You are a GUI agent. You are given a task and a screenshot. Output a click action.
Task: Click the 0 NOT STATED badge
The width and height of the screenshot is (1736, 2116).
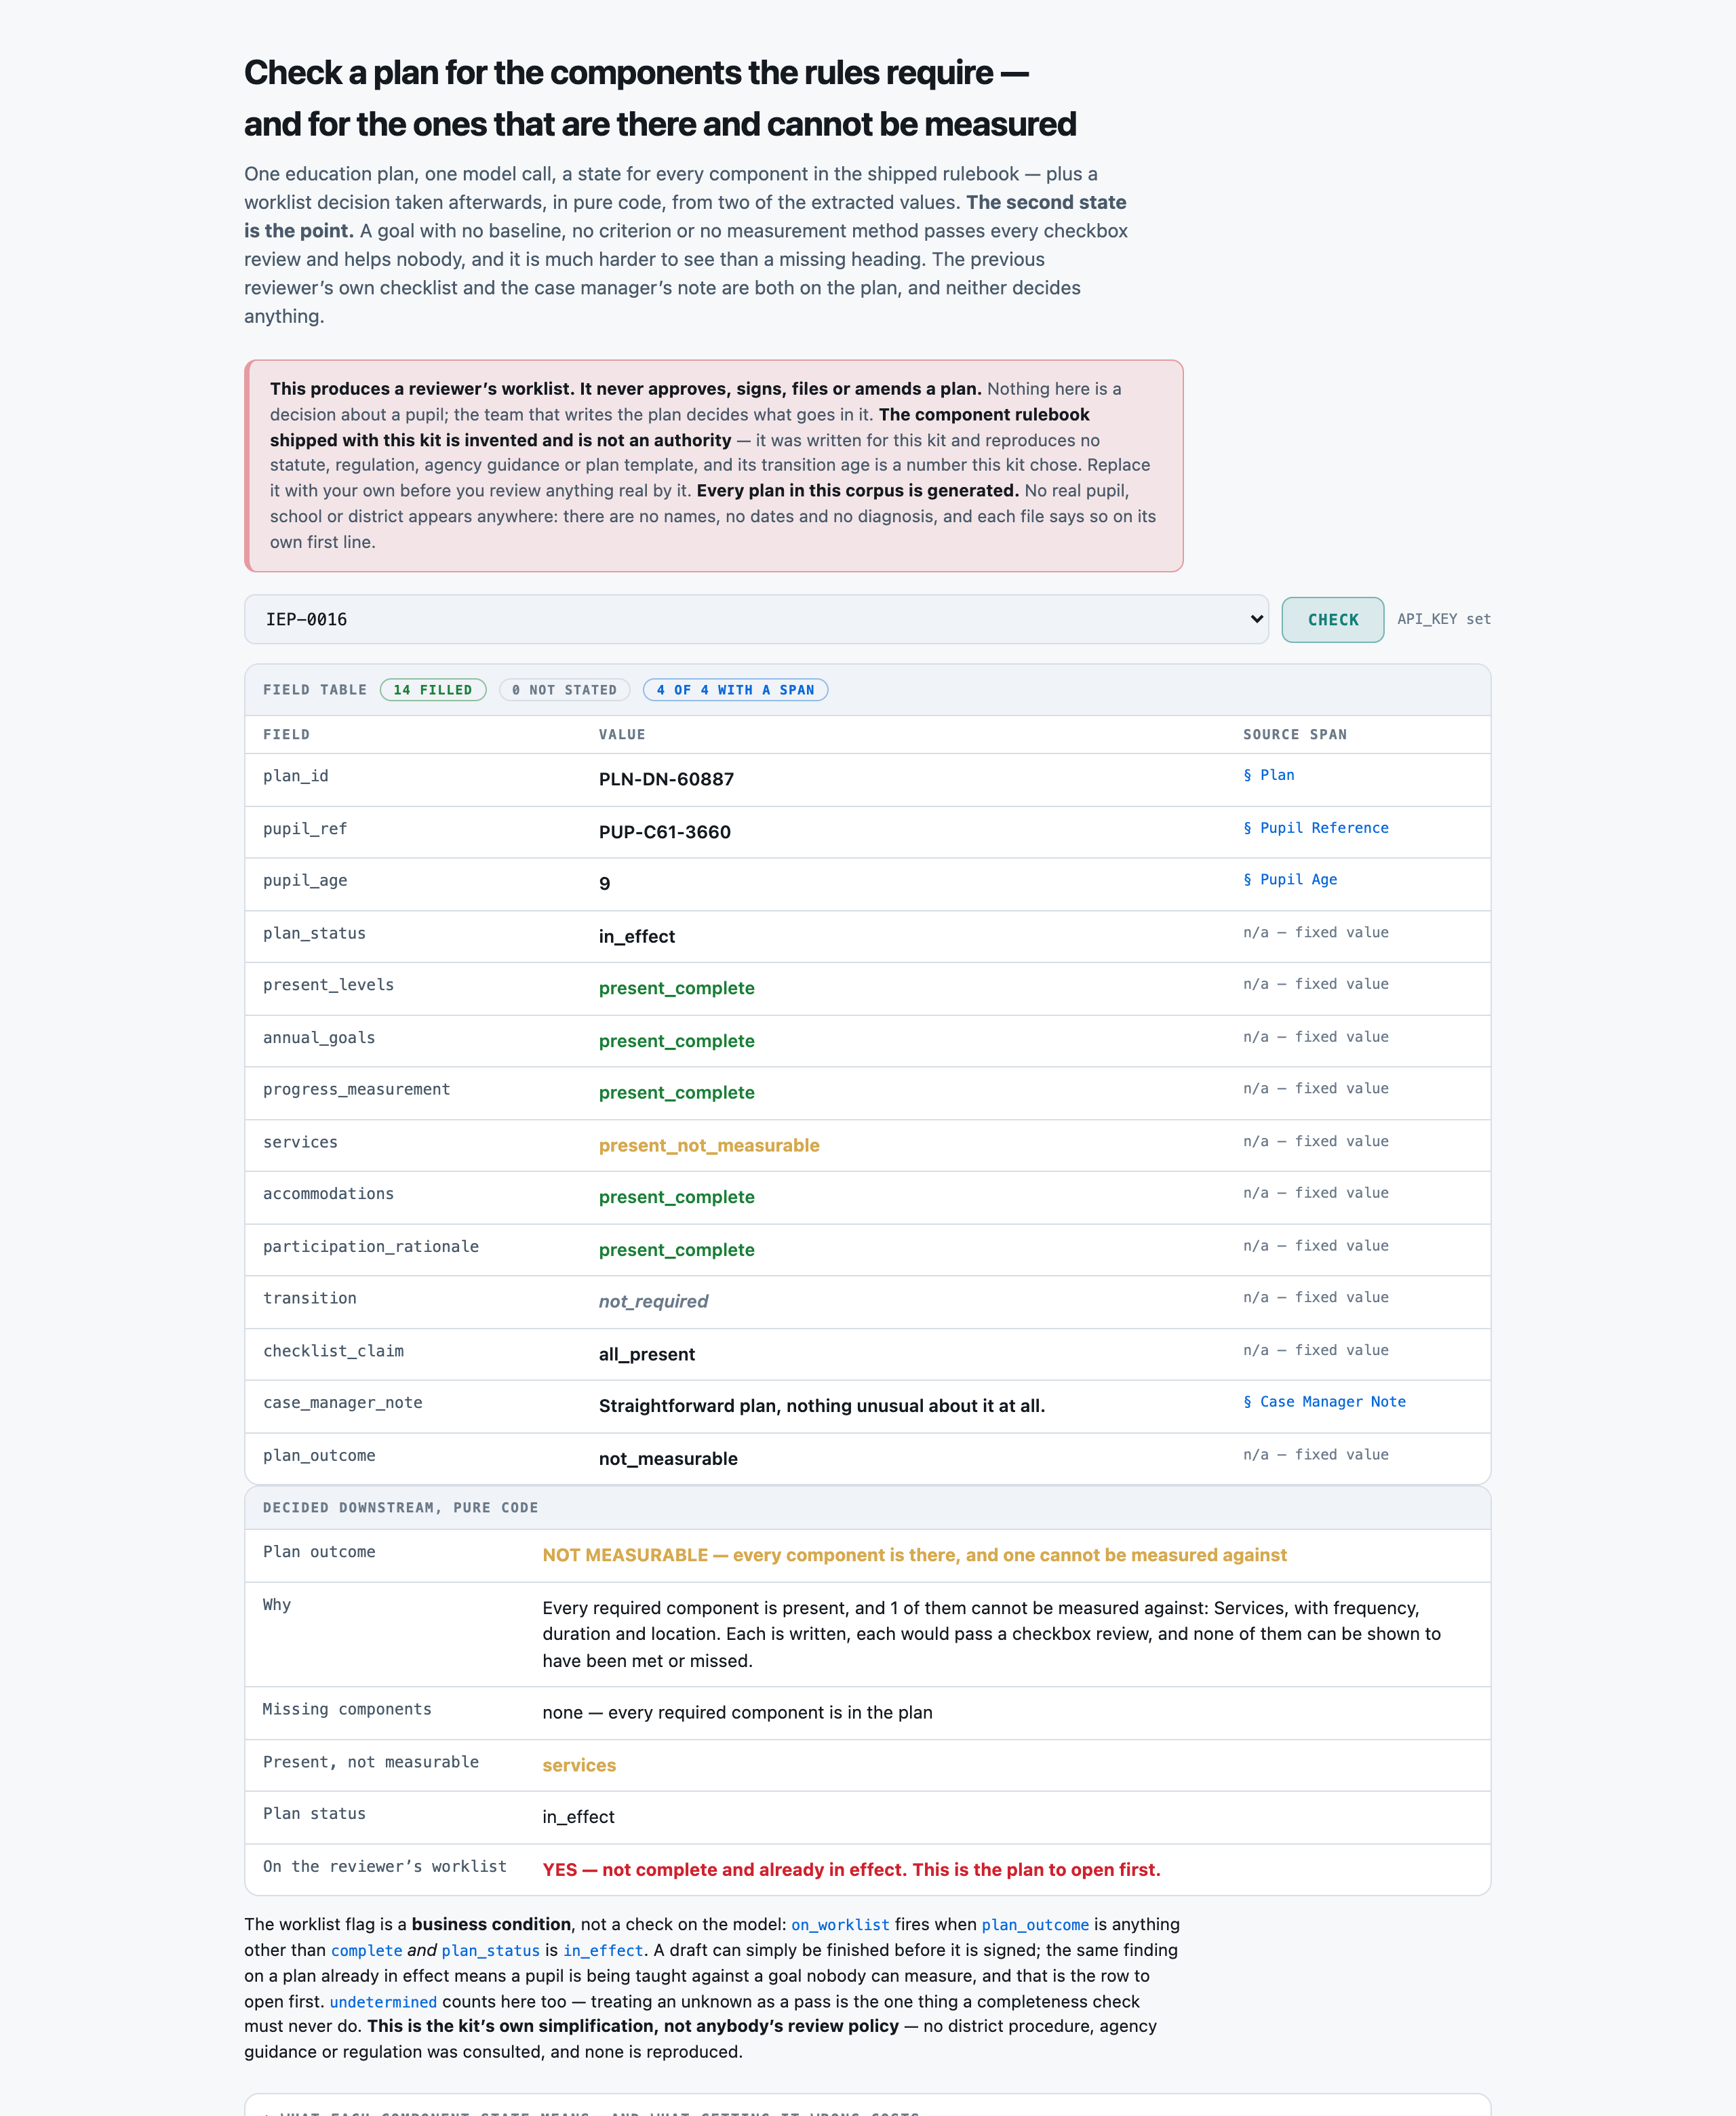point(564,690)
